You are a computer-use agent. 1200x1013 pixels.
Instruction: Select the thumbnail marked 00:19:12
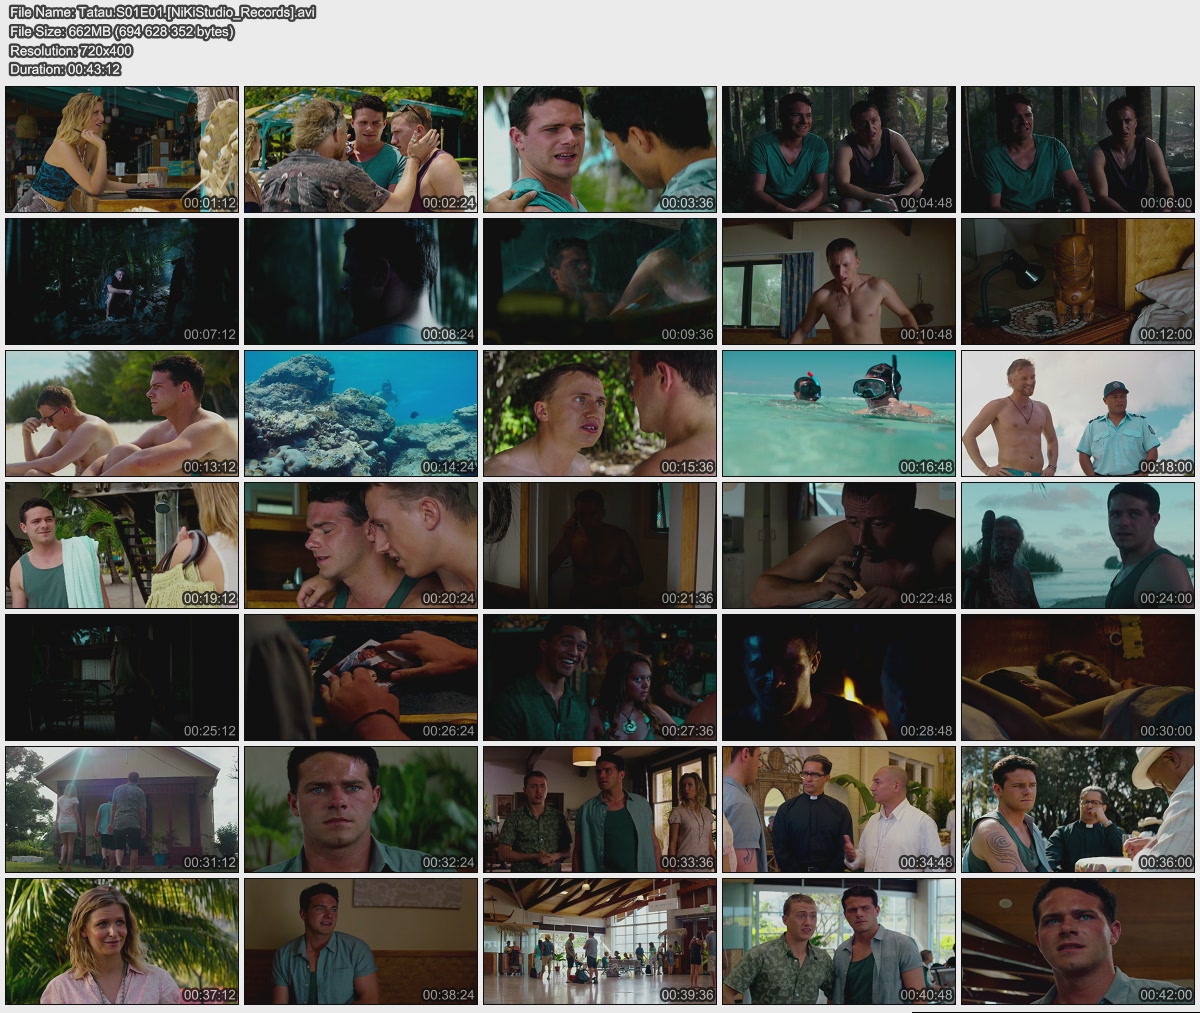122,546
